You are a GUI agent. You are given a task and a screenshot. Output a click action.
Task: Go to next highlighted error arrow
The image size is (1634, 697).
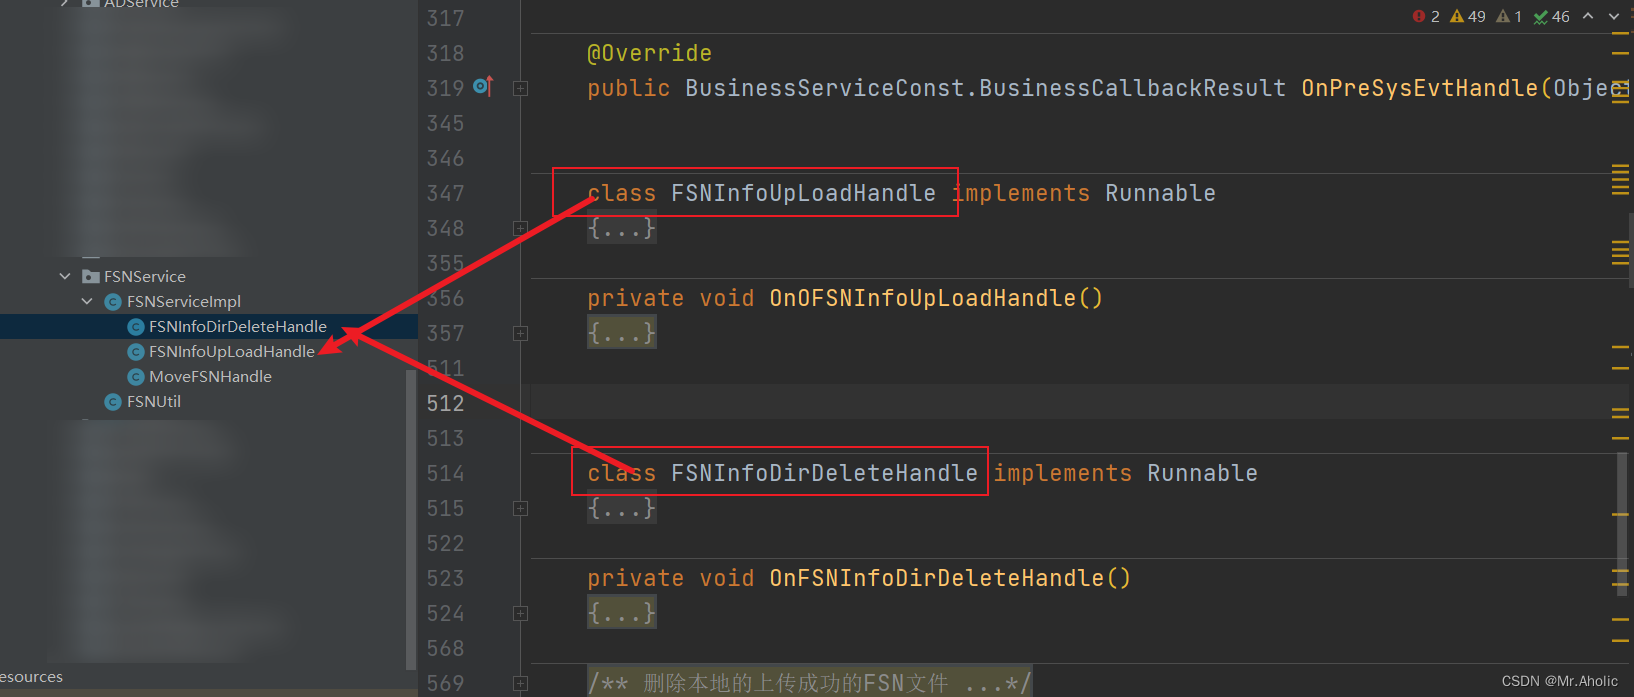(1613, 16)
